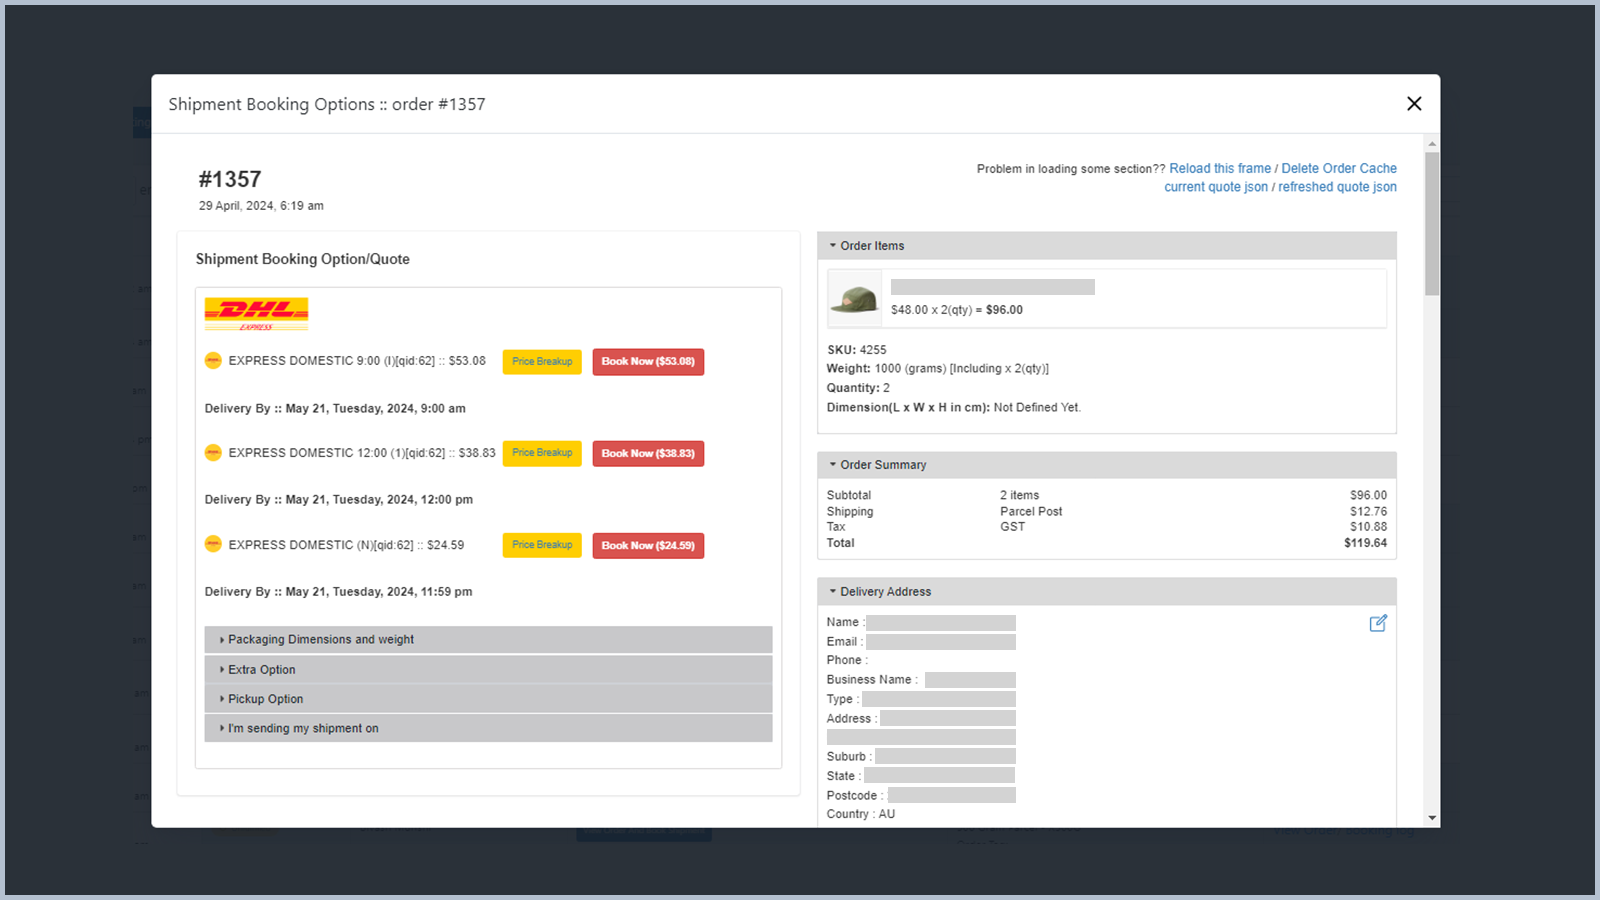This screenshot has width=1600, height=900.
Task: View Price Breakup for EXPRESS DOMESTIC 12:00
Action: click(x=541, y=452)
